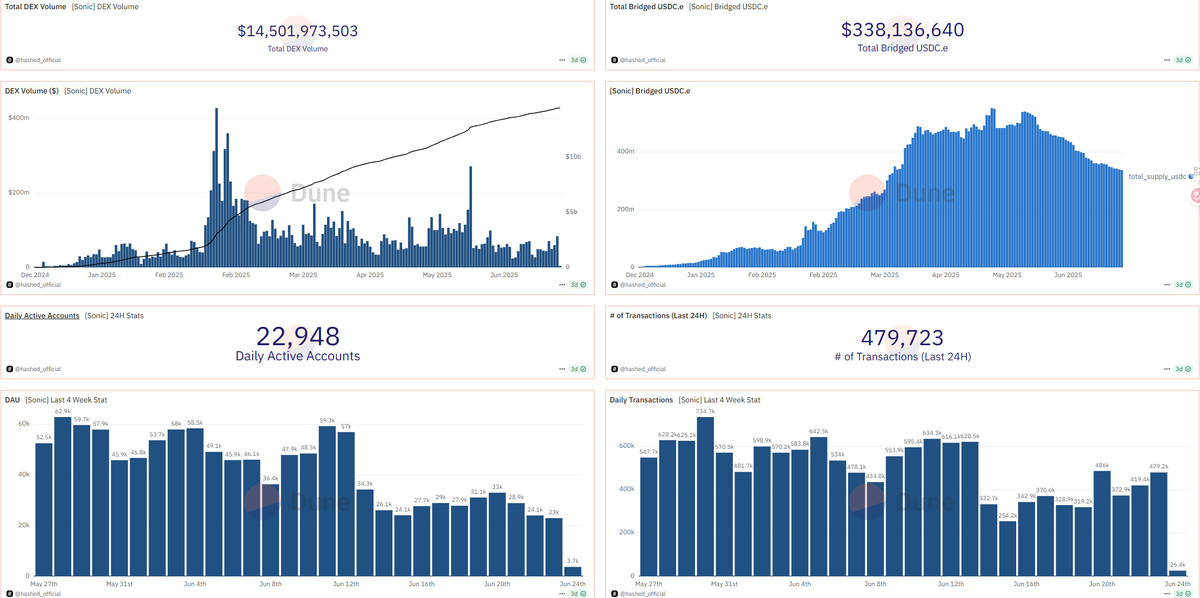Open three-dot menu on Daily Transactions chart

click(1167, 593)
